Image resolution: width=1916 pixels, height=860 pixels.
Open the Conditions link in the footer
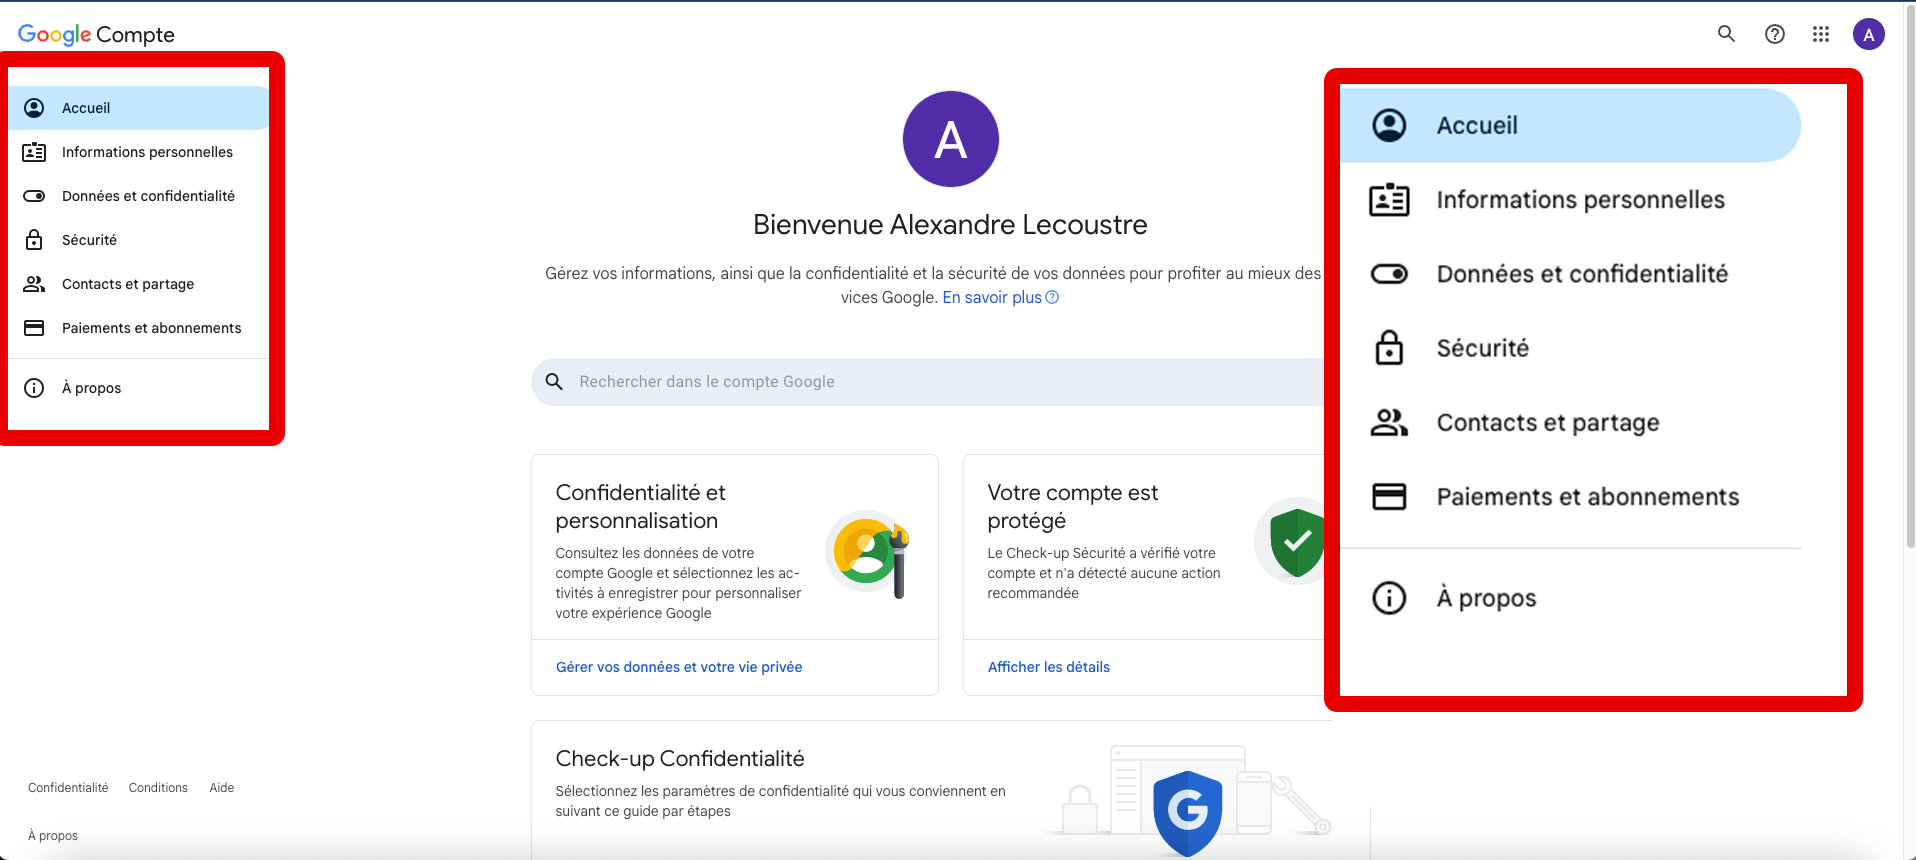coord(158,788)
